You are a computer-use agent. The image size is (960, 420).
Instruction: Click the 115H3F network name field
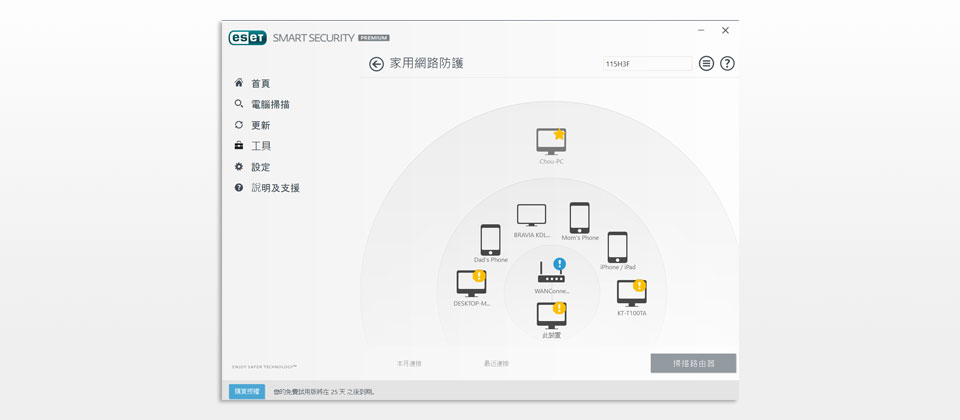point(648,64)
